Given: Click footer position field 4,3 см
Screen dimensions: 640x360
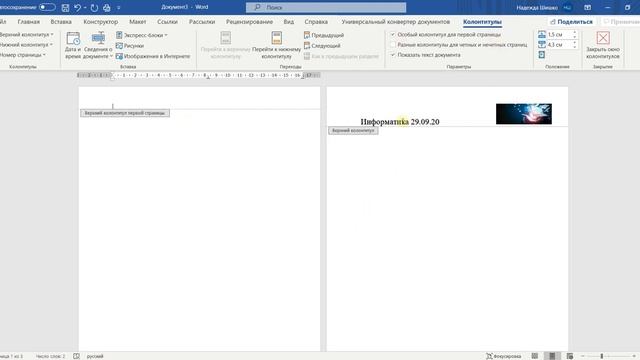Looking at the screenshot, I should pyautogui.click(x=559, y=44).
